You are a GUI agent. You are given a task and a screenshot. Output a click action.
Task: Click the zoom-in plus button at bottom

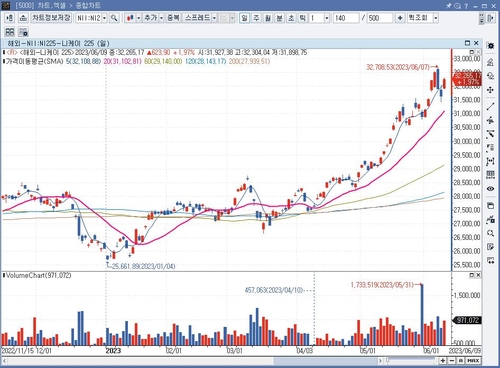[x=443, y=361]
